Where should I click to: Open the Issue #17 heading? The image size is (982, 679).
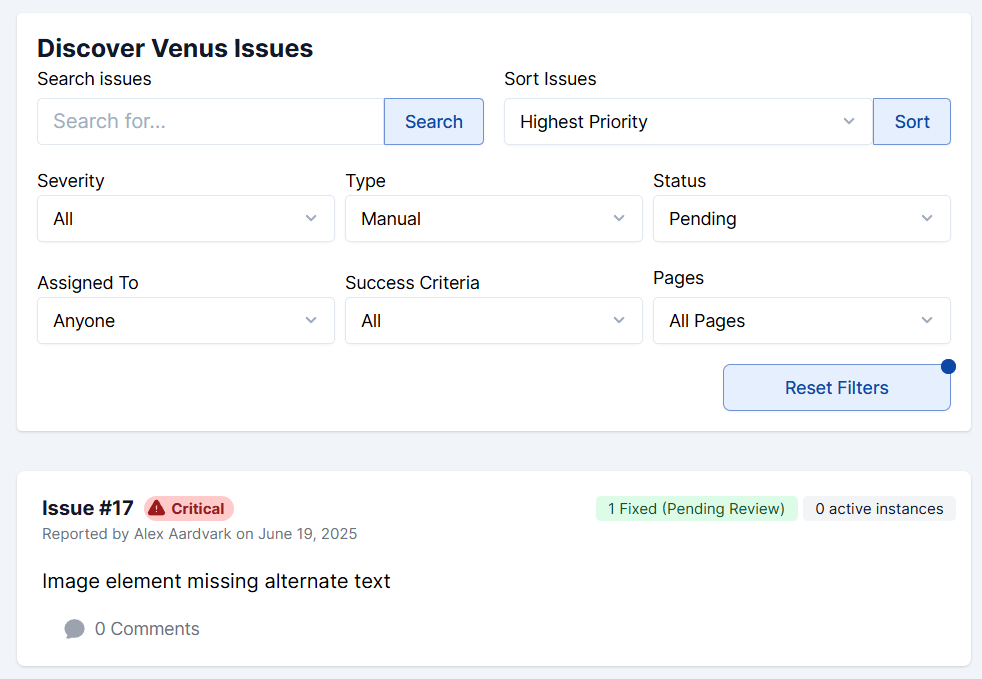pos(88,509)
